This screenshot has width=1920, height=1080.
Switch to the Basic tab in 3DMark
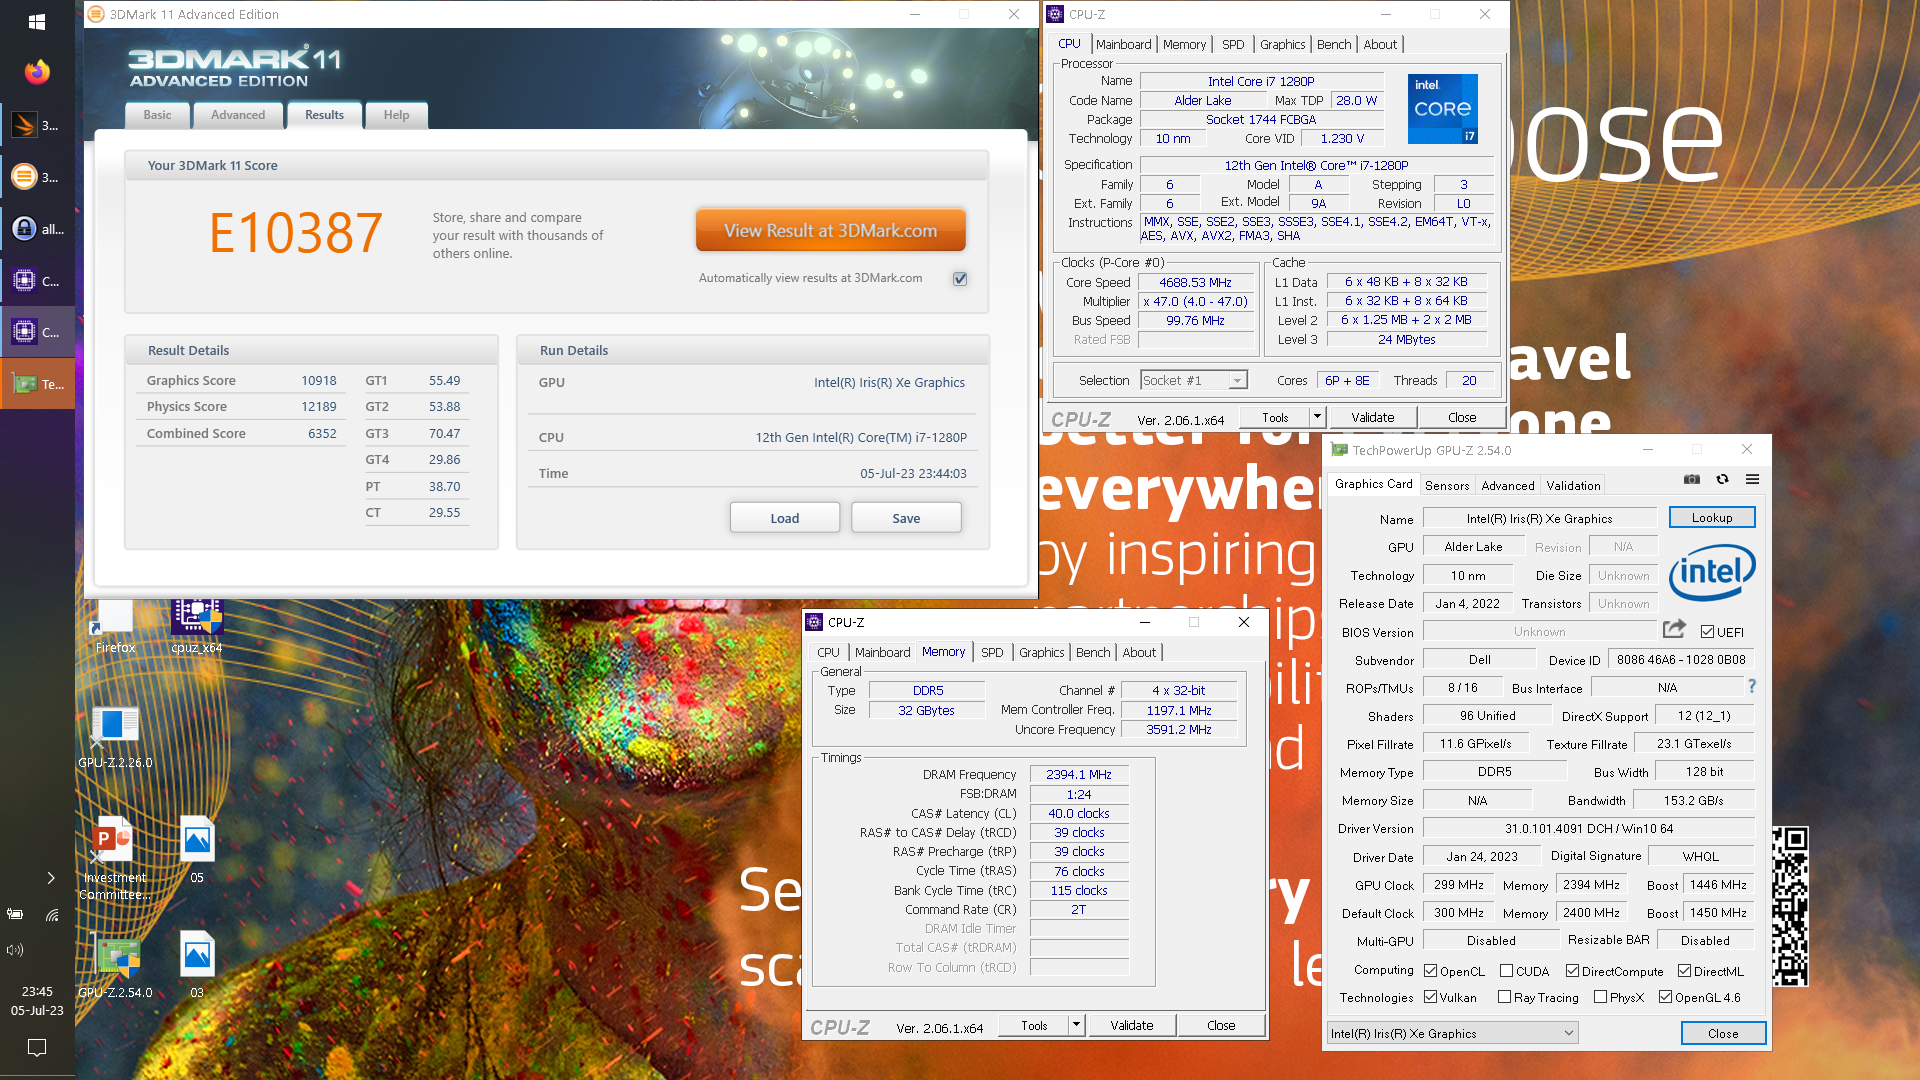[157, 115]
